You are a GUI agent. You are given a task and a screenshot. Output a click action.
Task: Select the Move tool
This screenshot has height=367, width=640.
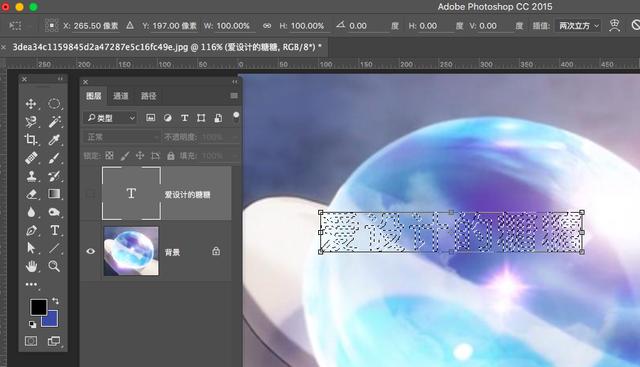[x=31, y=104]
